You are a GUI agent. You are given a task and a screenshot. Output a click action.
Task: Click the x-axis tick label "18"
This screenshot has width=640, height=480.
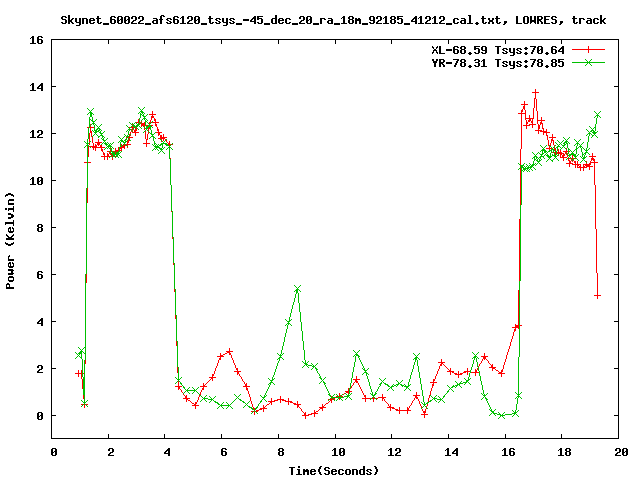(x=564, y=452)
